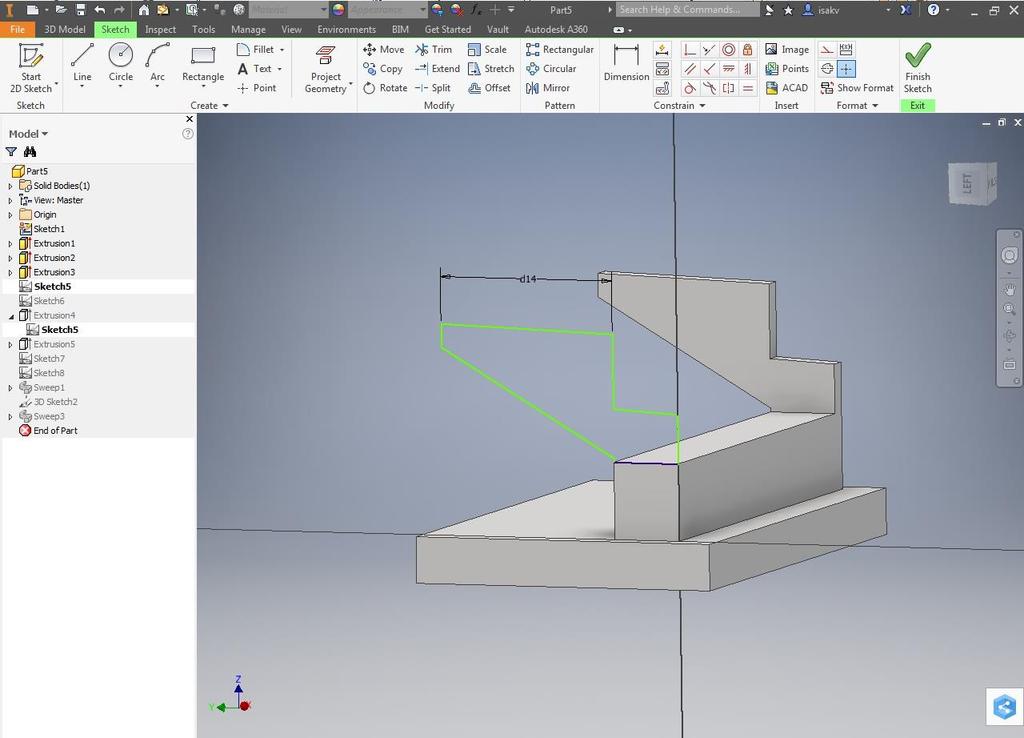Expand the Sweep1 tree node
This screenshot has width=1024, height=738.
pyautogui.click(x=10, y=388)
